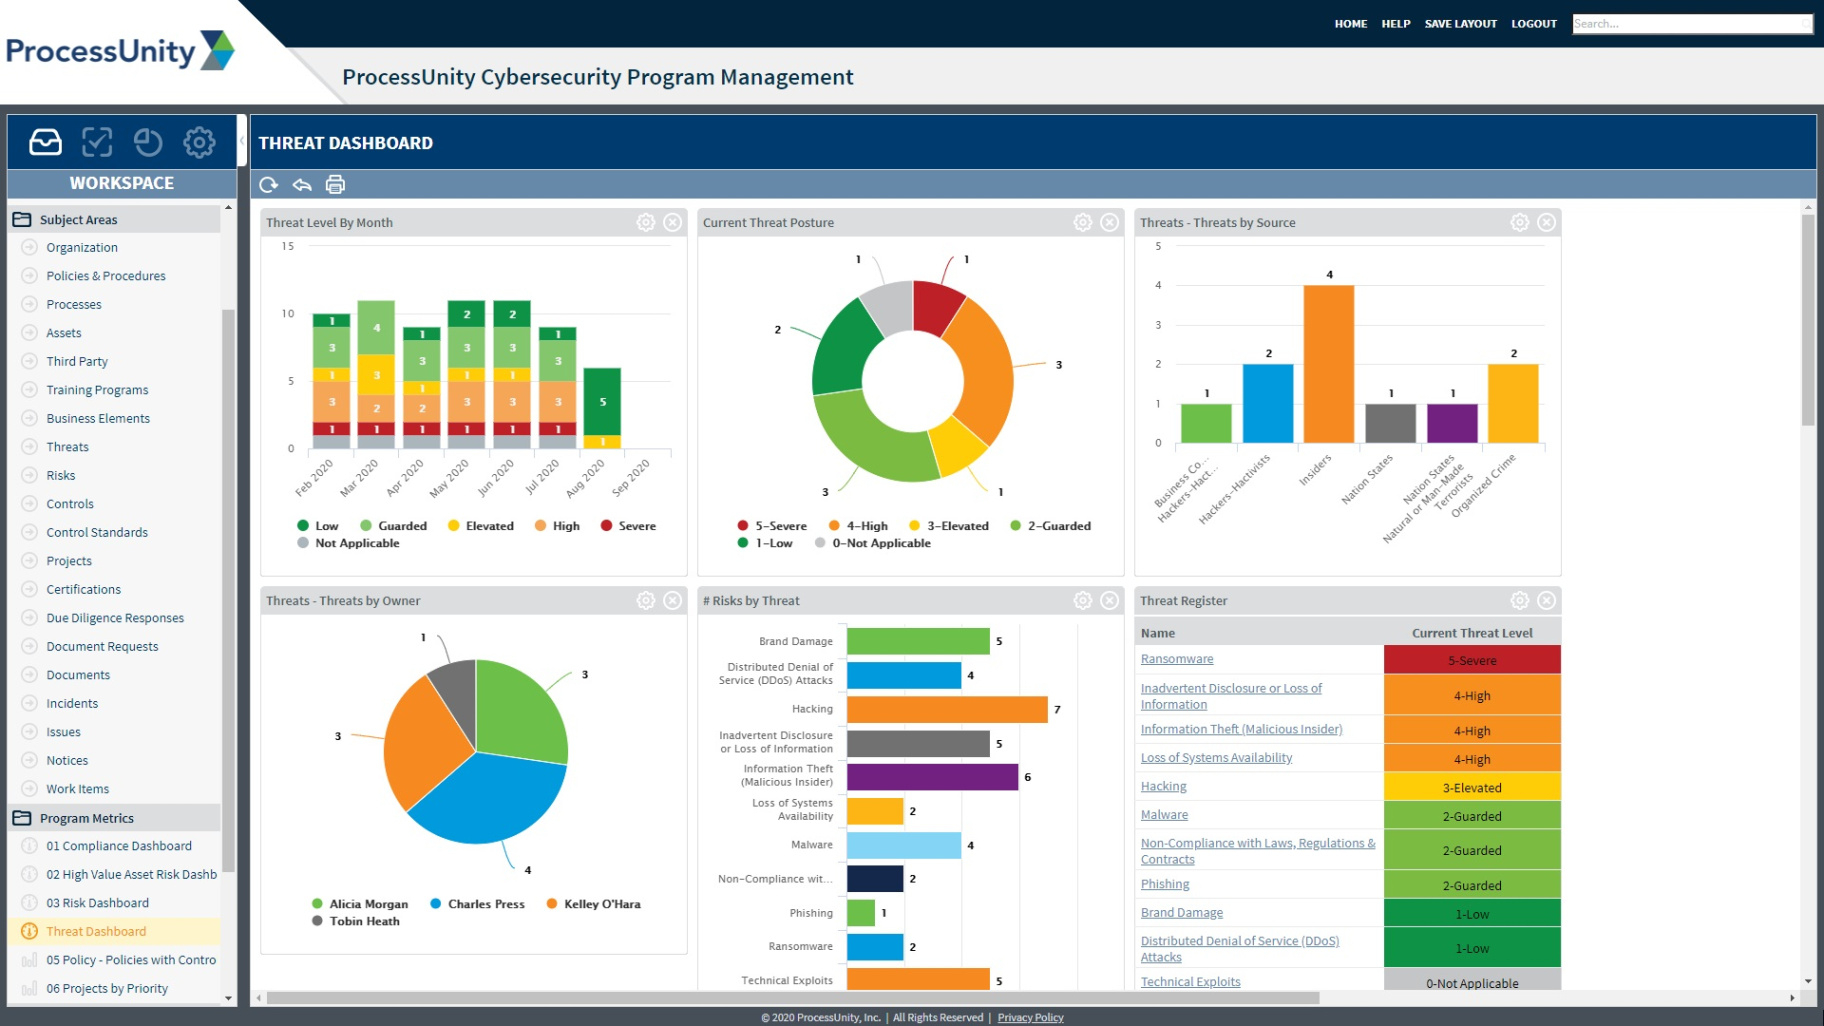Toggle Guarded series in Threat Level legend
This screenshot has width=1824, height=1026.
(x=393, y=526)
